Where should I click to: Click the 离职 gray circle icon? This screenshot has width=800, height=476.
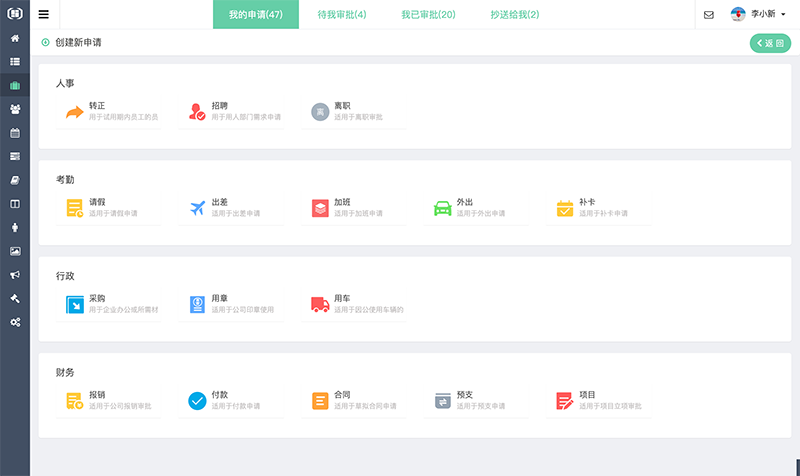click(x=320, y=112)
